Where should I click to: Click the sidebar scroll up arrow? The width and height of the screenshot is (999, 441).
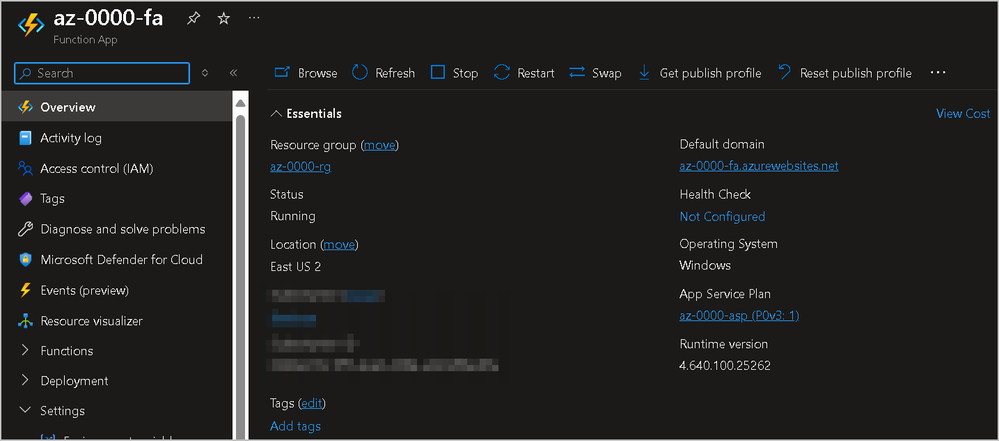pyautogui.click(x=240, y=103)
